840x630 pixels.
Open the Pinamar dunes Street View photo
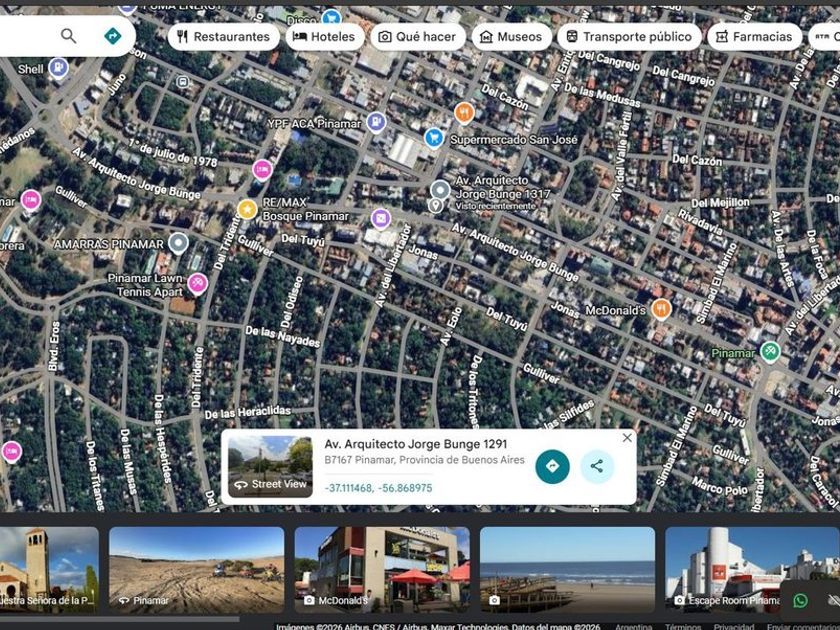pyautogui.click(x=196, y=569)
